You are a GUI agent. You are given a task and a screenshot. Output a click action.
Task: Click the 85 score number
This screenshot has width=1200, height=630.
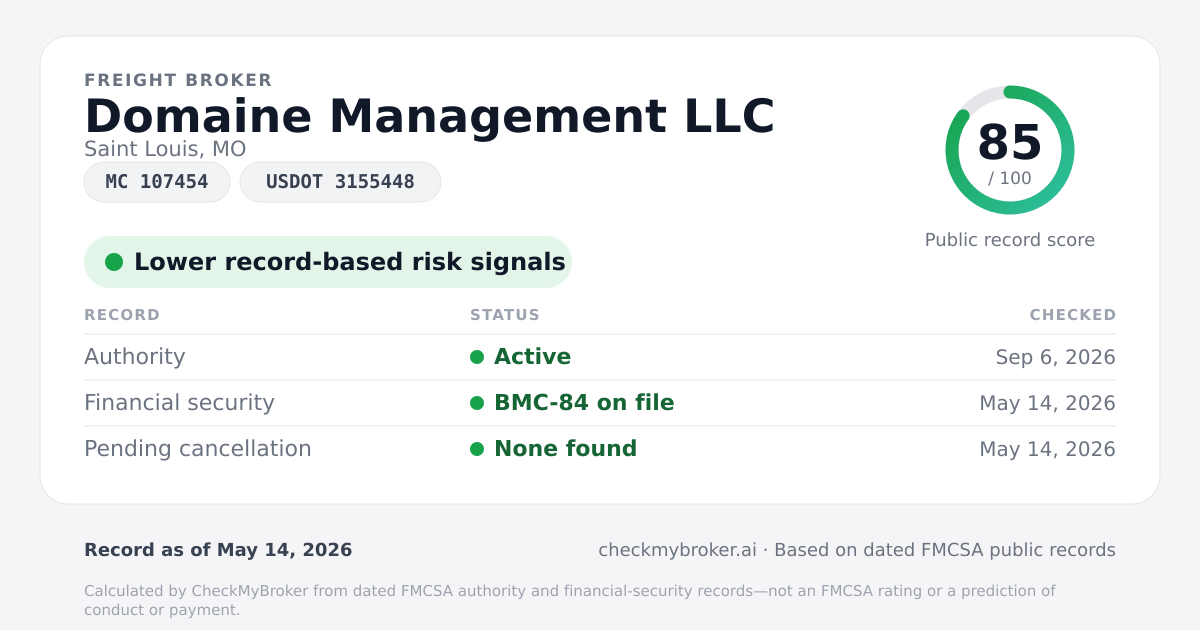pyautogui.click(x=1010, y=142)
